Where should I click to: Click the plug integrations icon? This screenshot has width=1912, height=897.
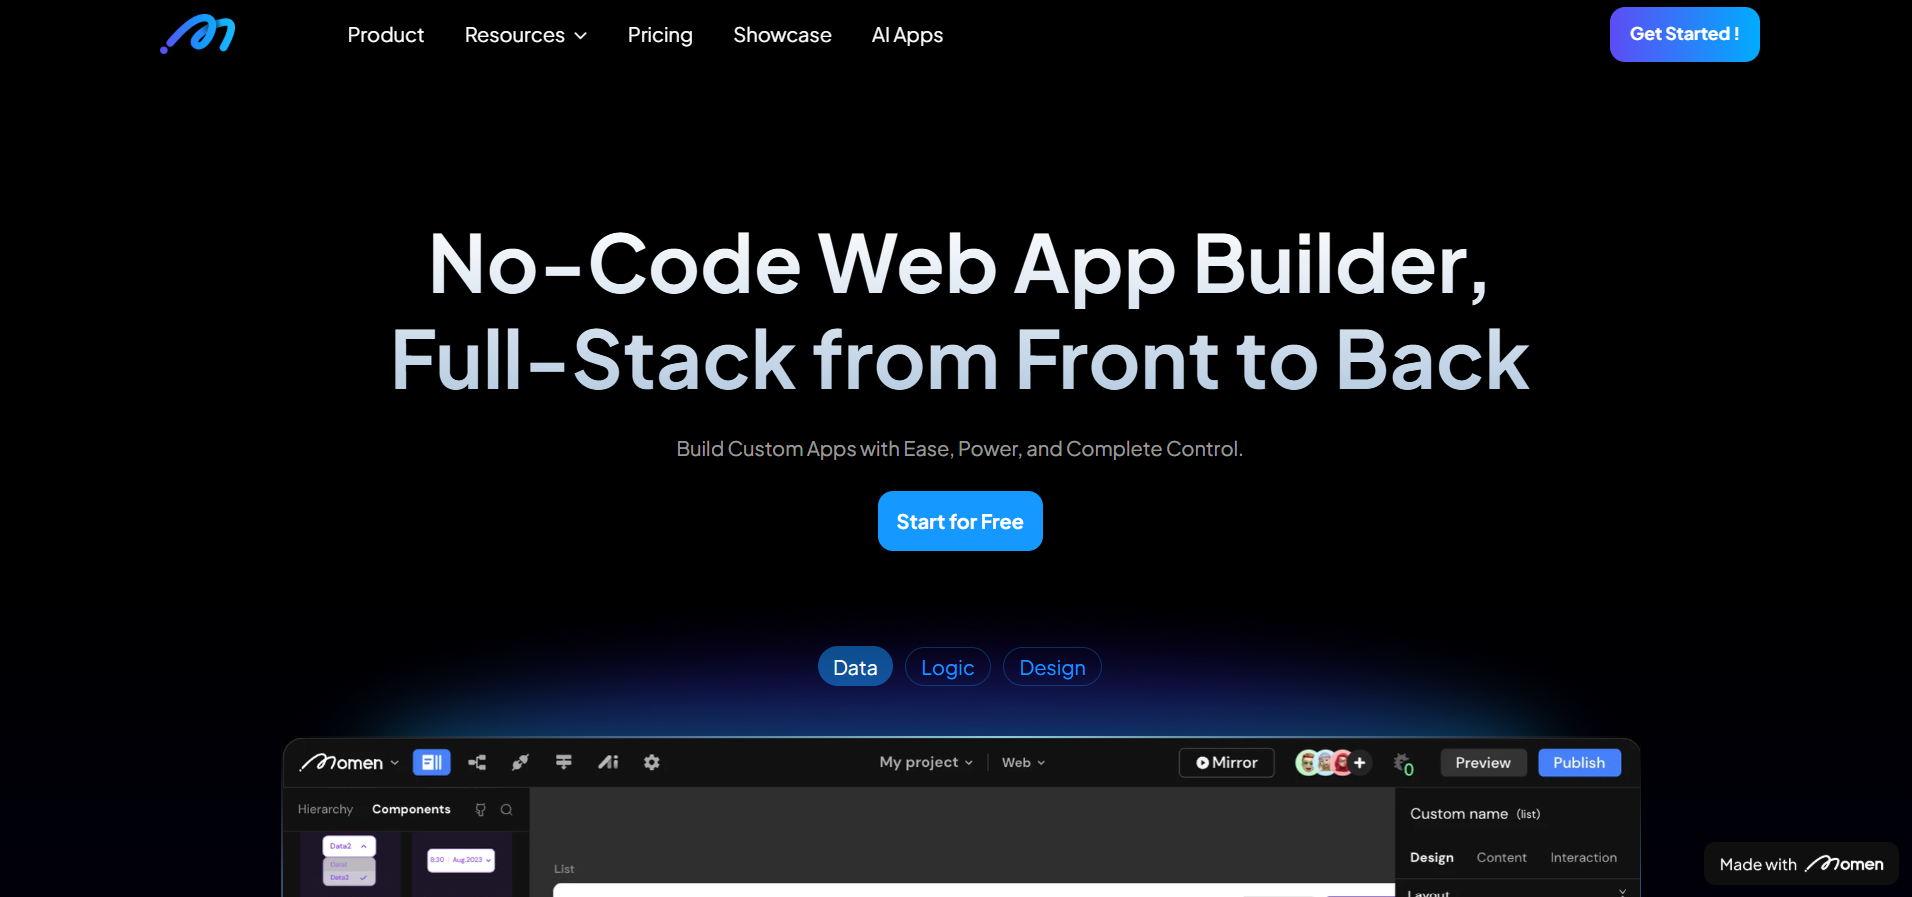[x=520, y=762]
